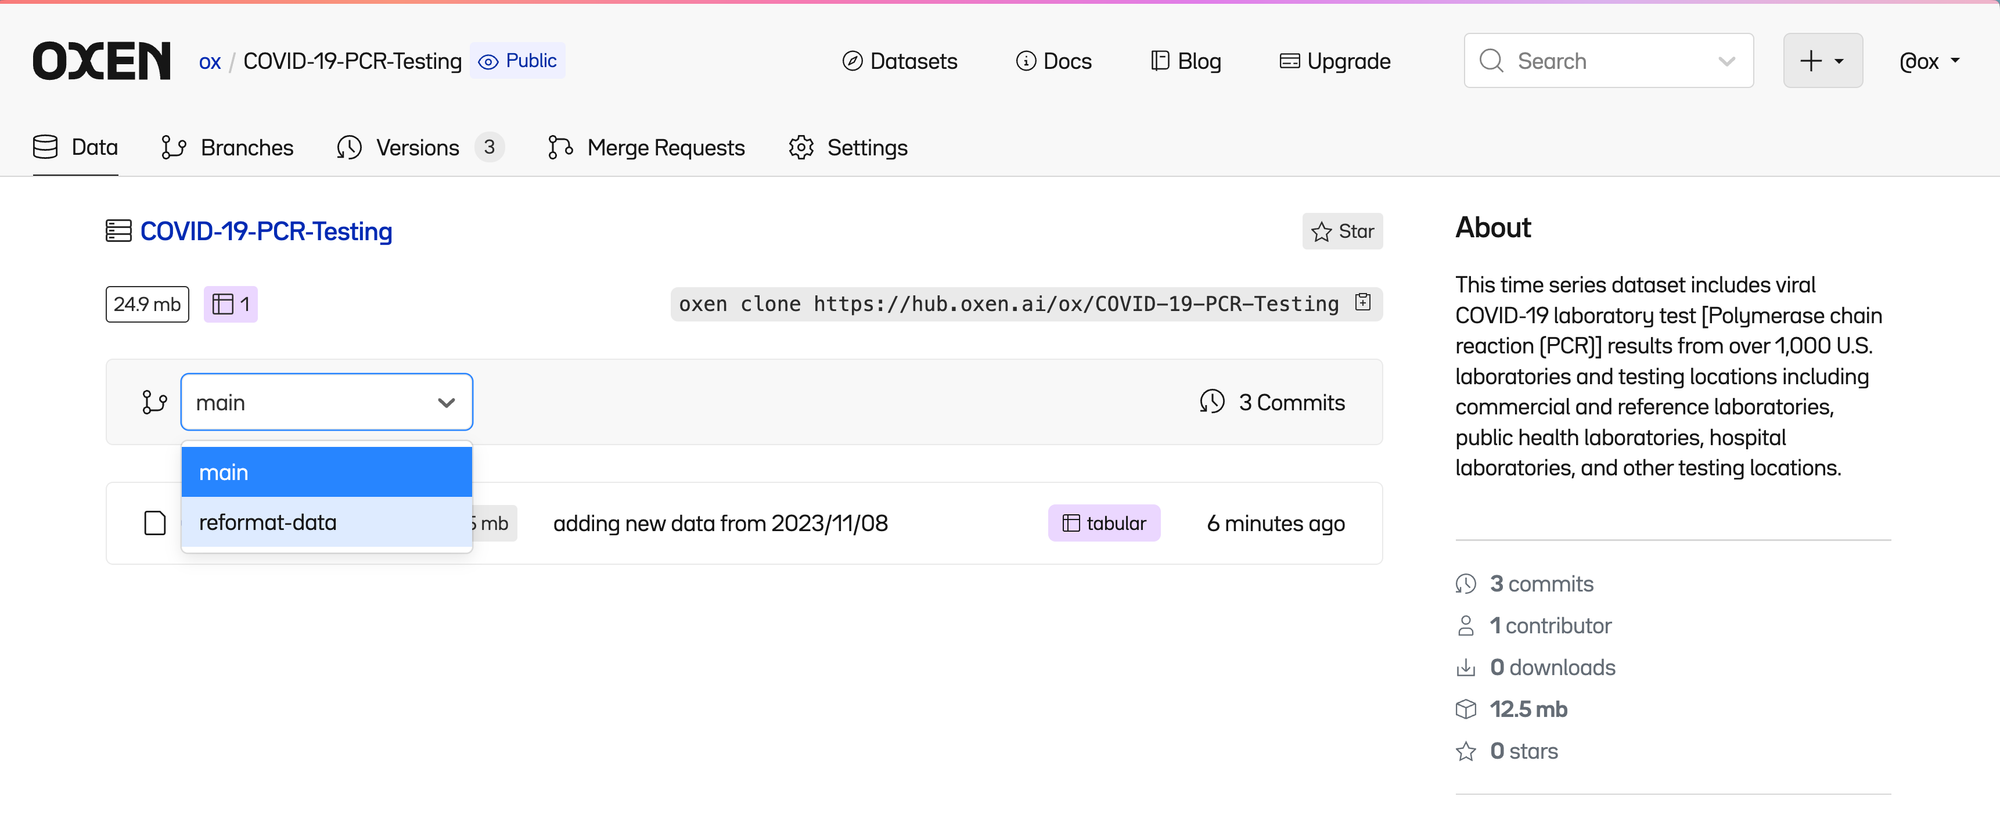This screenshot has height=816, width=2000.
Task: Click the database icon on the Data tab
Action: point(45,147)
